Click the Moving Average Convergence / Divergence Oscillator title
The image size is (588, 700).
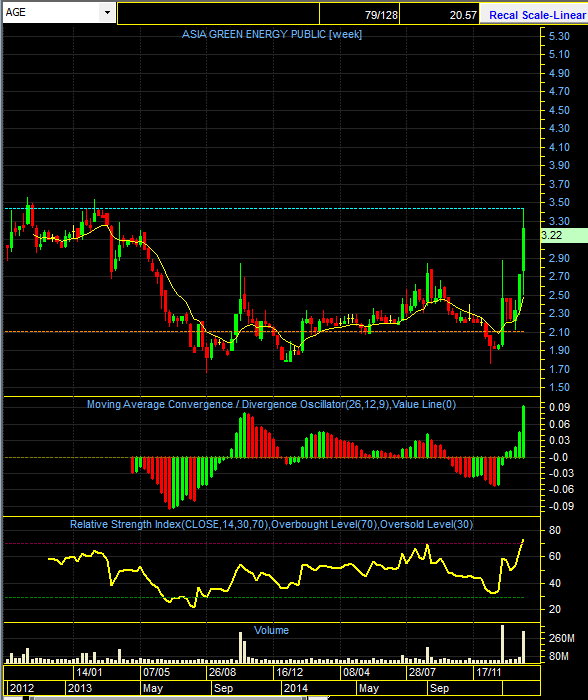point(271,404)
